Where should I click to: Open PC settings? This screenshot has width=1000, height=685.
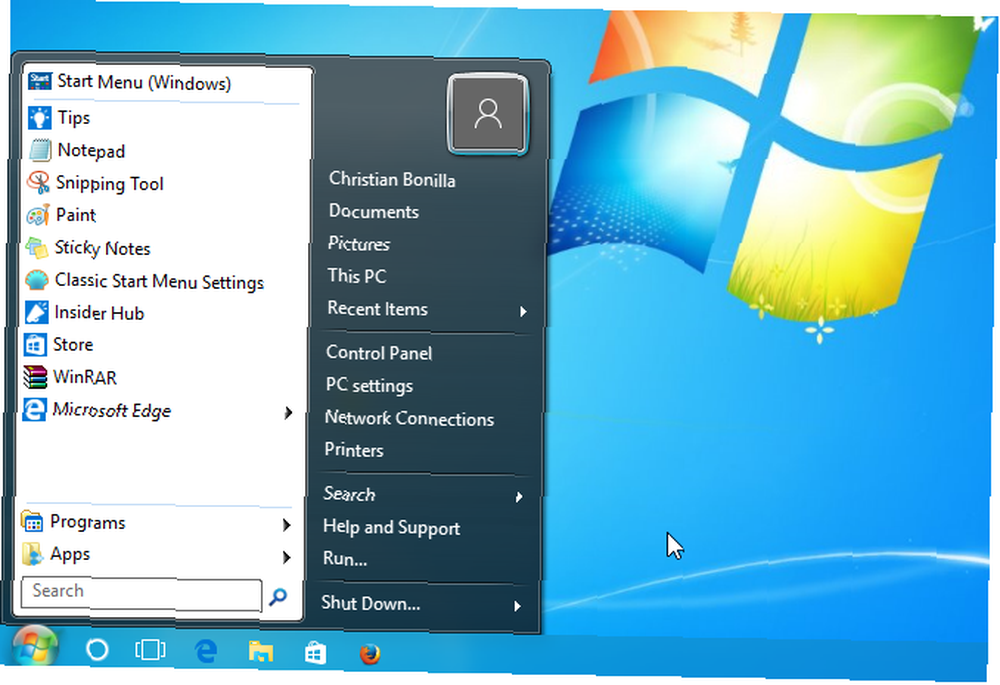click(x=369, y=385)
